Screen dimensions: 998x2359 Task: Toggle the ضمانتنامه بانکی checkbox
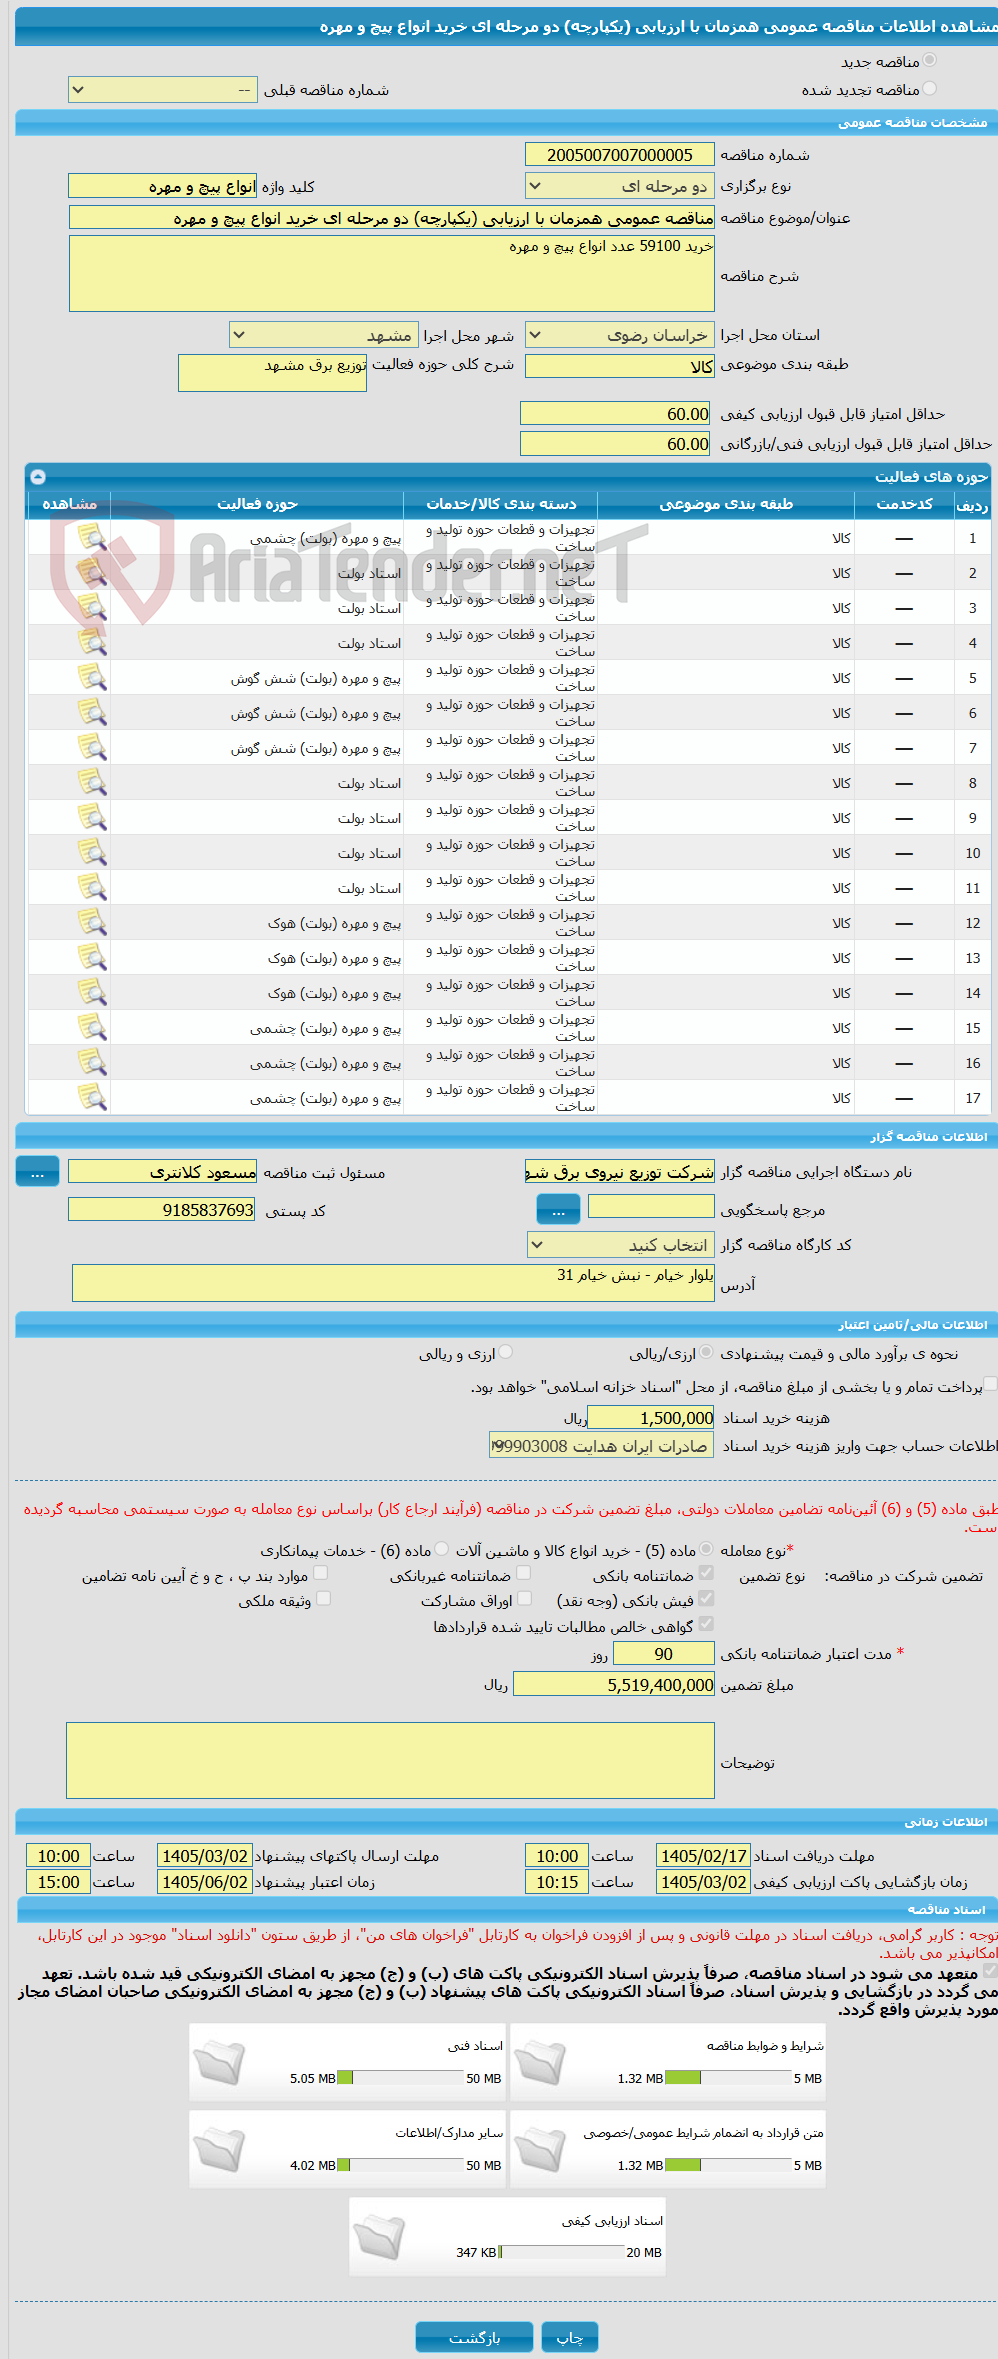707,1574
